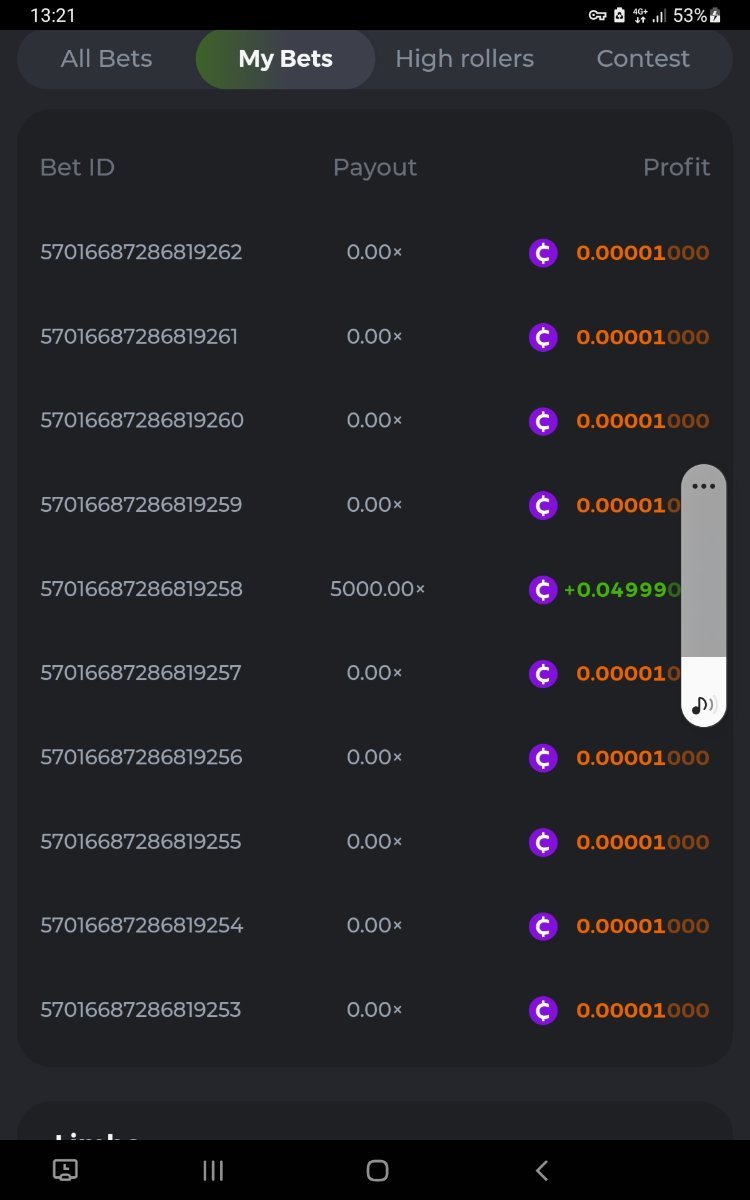This screenshot has height=1200, width=750.
Task: Tap the coin icon for bet ending 9255
Action: point(543,842)
